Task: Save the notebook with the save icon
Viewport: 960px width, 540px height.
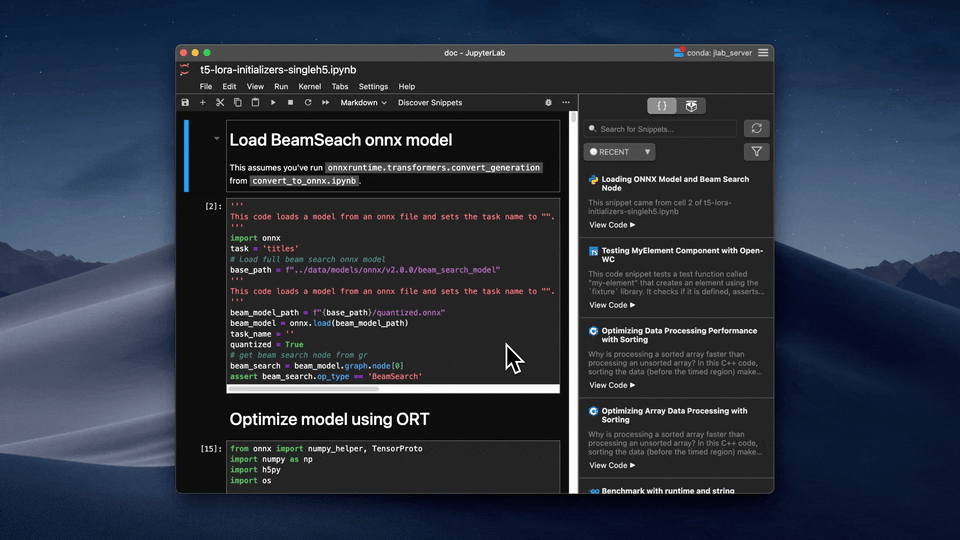Action: click(185, 103)
